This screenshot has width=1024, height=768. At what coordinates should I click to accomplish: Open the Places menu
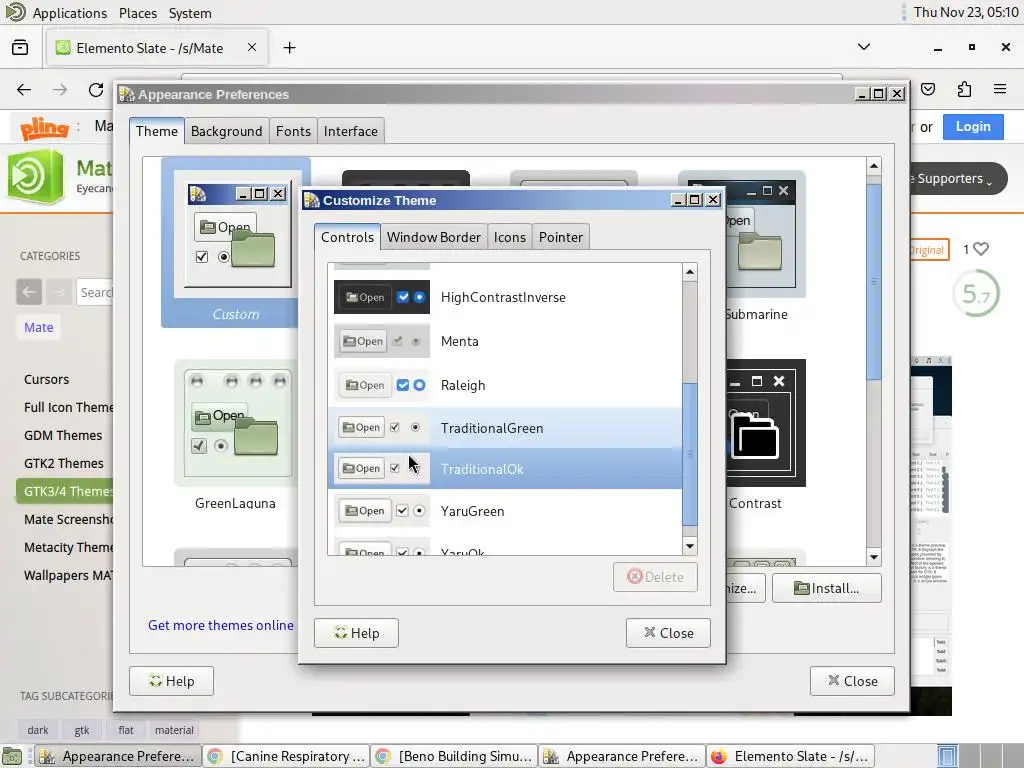coord(138,13)
